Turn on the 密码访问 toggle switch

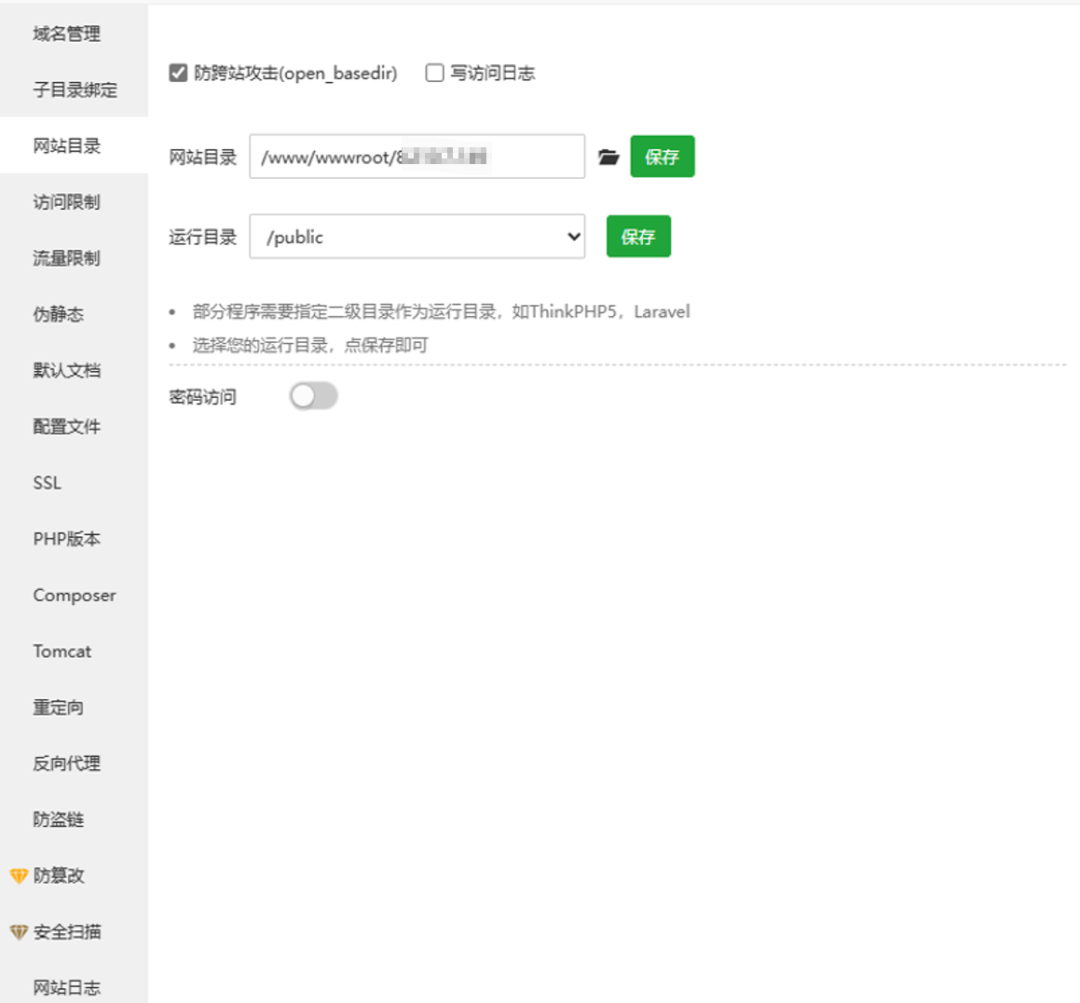(x=313, y=397)
